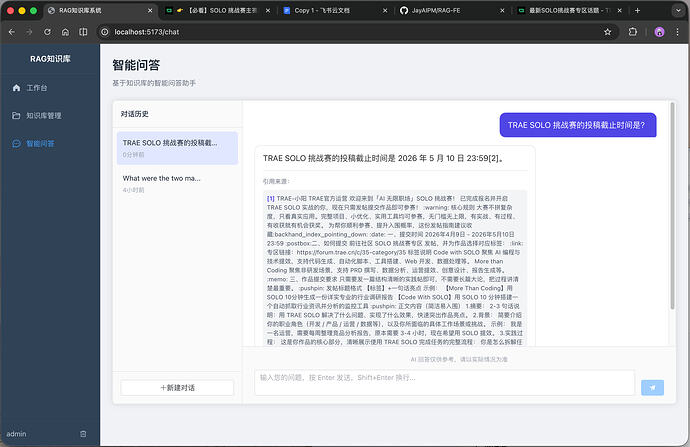690x447 pixels.
Task: Click the browser forward arrow
Action: (29, 32)
